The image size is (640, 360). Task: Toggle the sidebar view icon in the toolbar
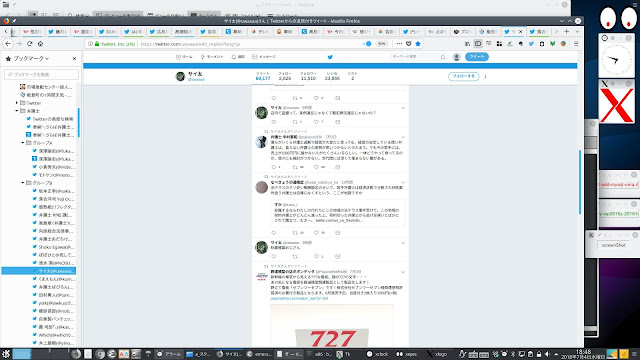coord(478,44)
